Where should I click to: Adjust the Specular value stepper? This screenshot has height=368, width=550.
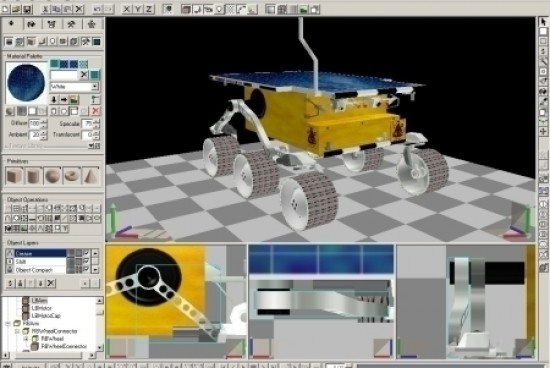96,123
